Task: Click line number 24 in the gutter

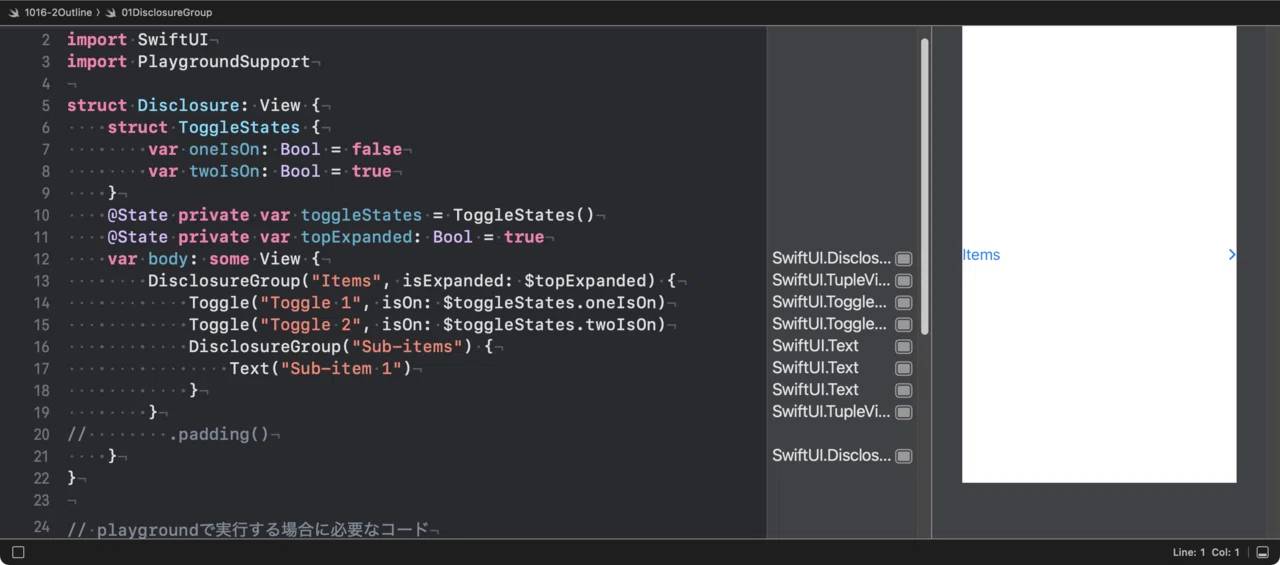Action: tap(41, 527)
